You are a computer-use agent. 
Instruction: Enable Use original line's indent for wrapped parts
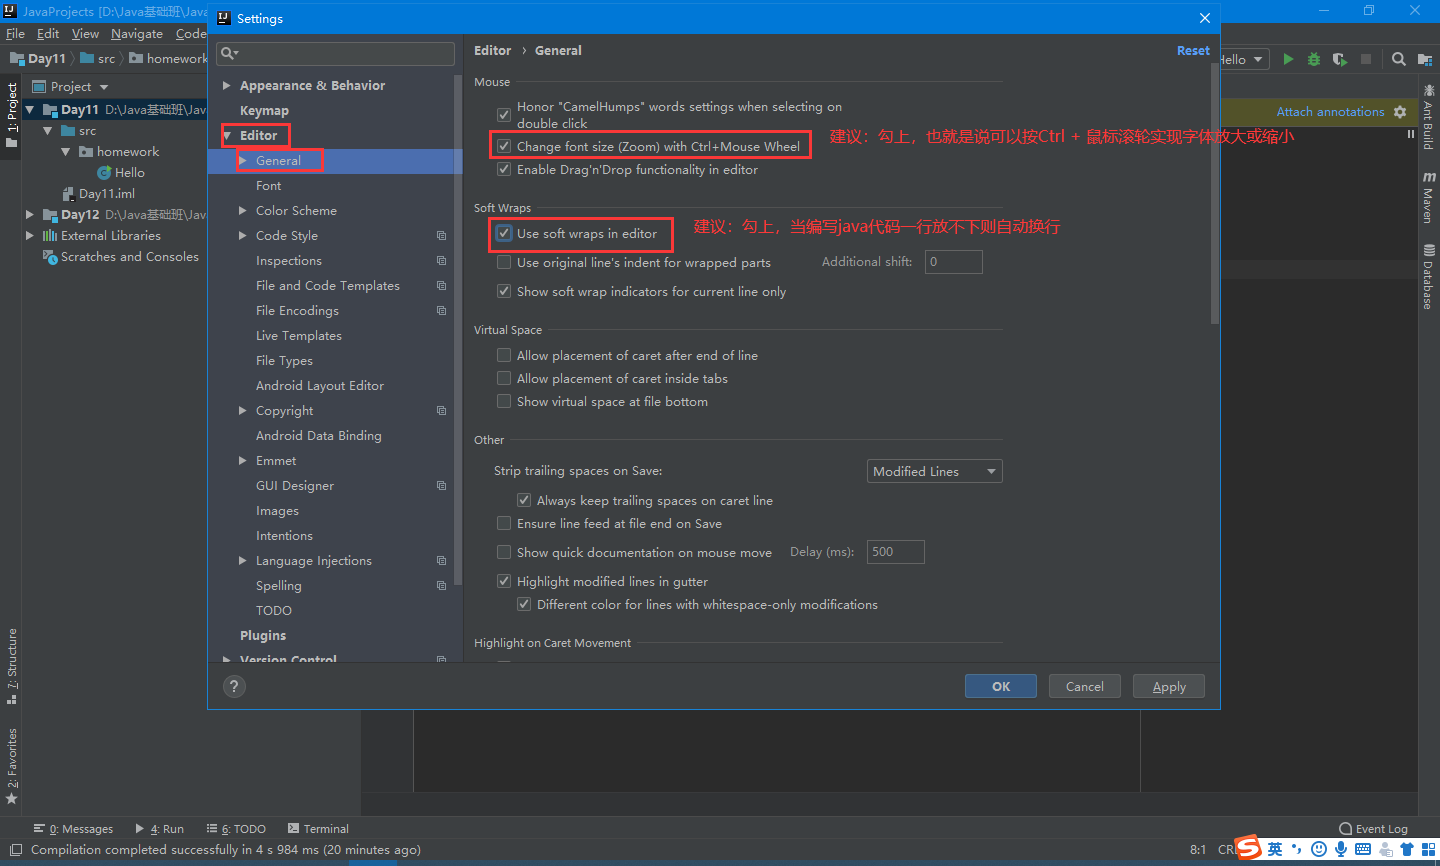[504, 262]
